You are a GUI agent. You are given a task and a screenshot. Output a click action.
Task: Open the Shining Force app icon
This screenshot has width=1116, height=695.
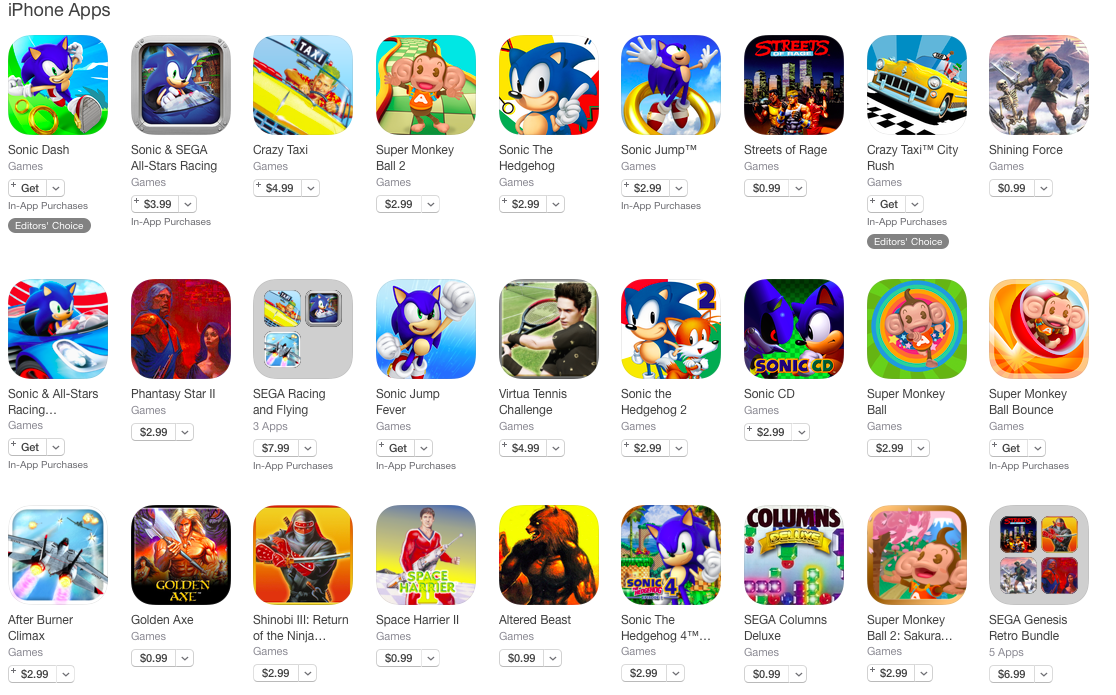(x=1038, y=85)
